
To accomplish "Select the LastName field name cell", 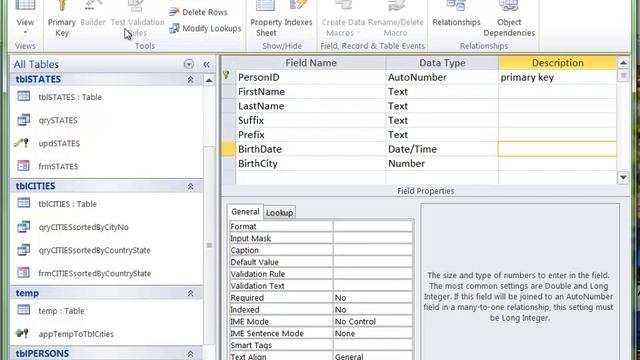I will (311, 106).
